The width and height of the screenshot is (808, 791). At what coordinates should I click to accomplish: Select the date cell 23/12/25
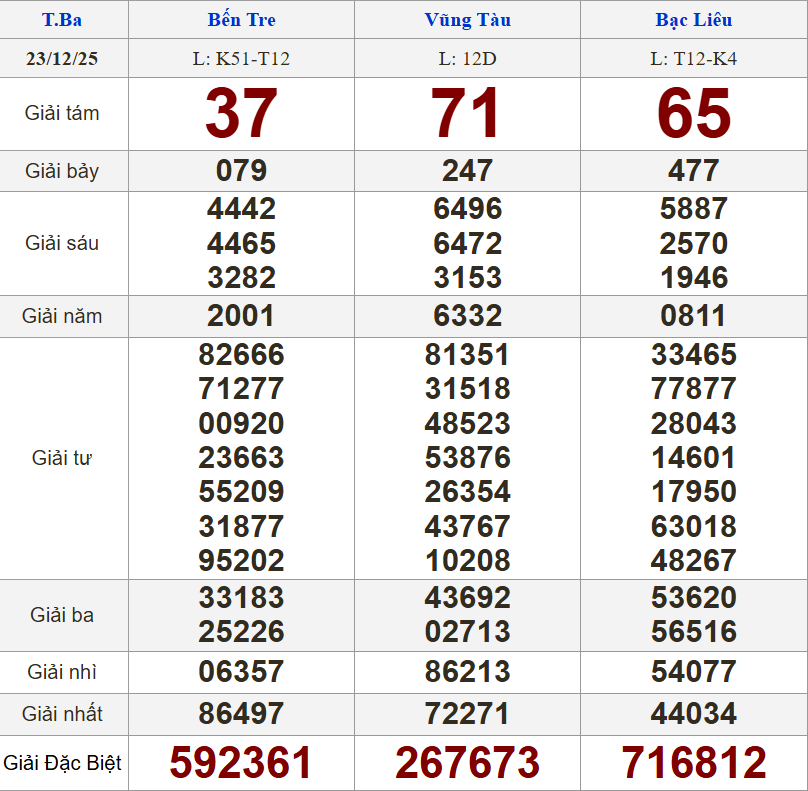point(62,58)
